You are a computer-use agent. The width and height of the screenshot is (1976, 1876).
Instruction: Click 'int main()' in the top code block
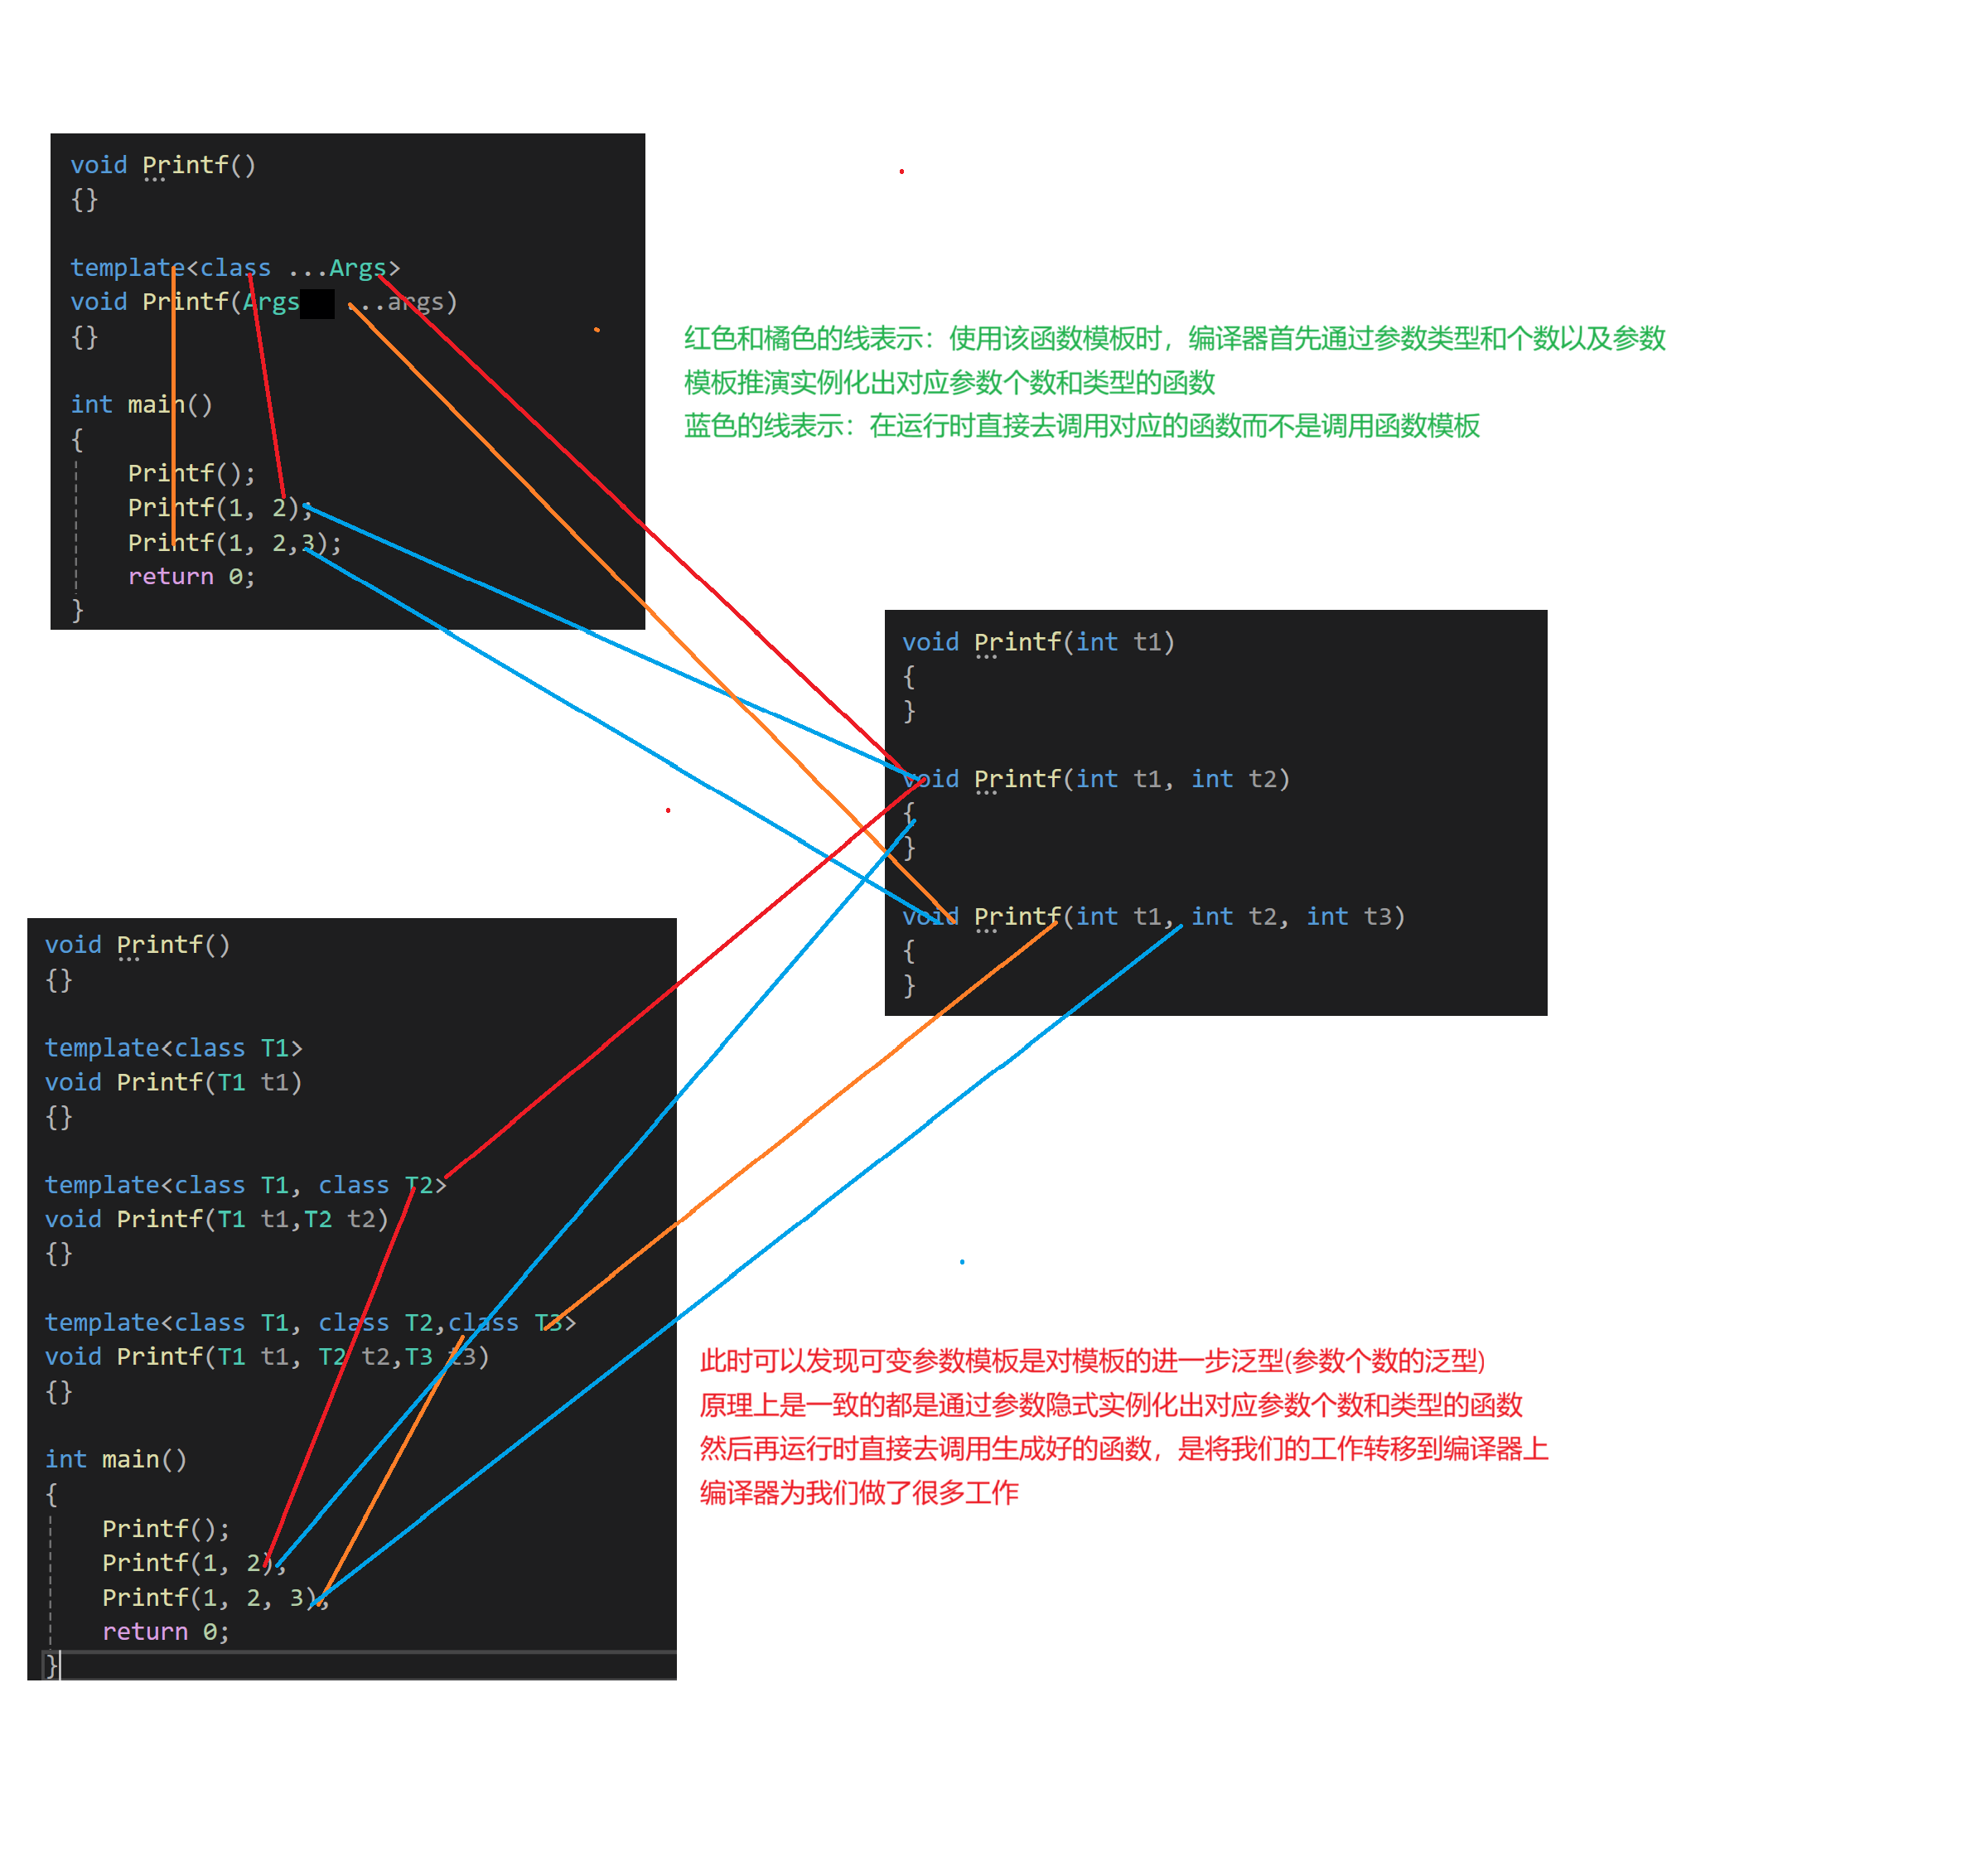(x=141, y=405)
